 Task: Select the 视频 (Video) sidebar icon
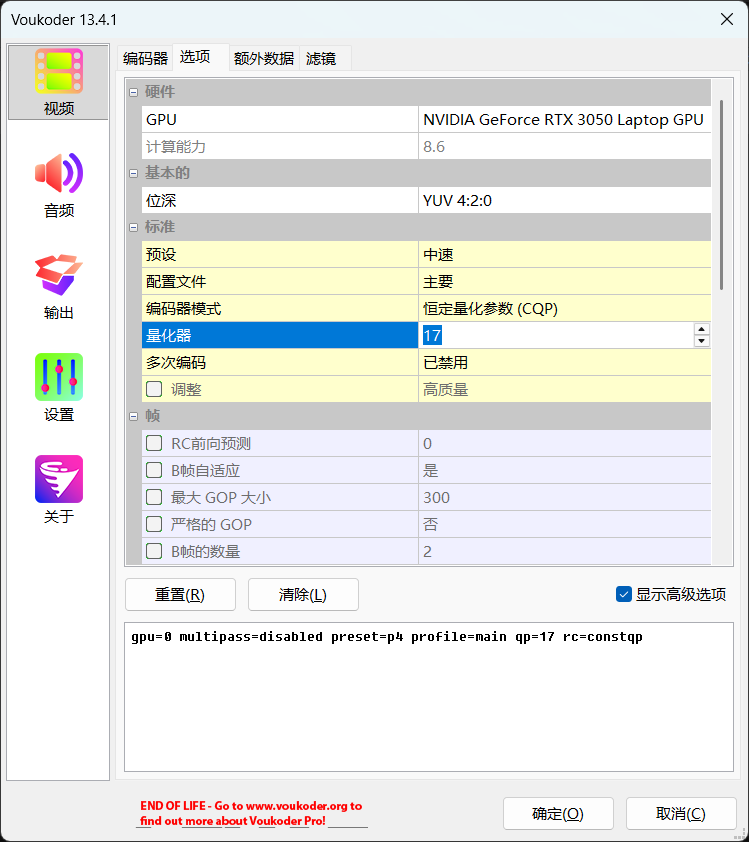pos(59,82)
